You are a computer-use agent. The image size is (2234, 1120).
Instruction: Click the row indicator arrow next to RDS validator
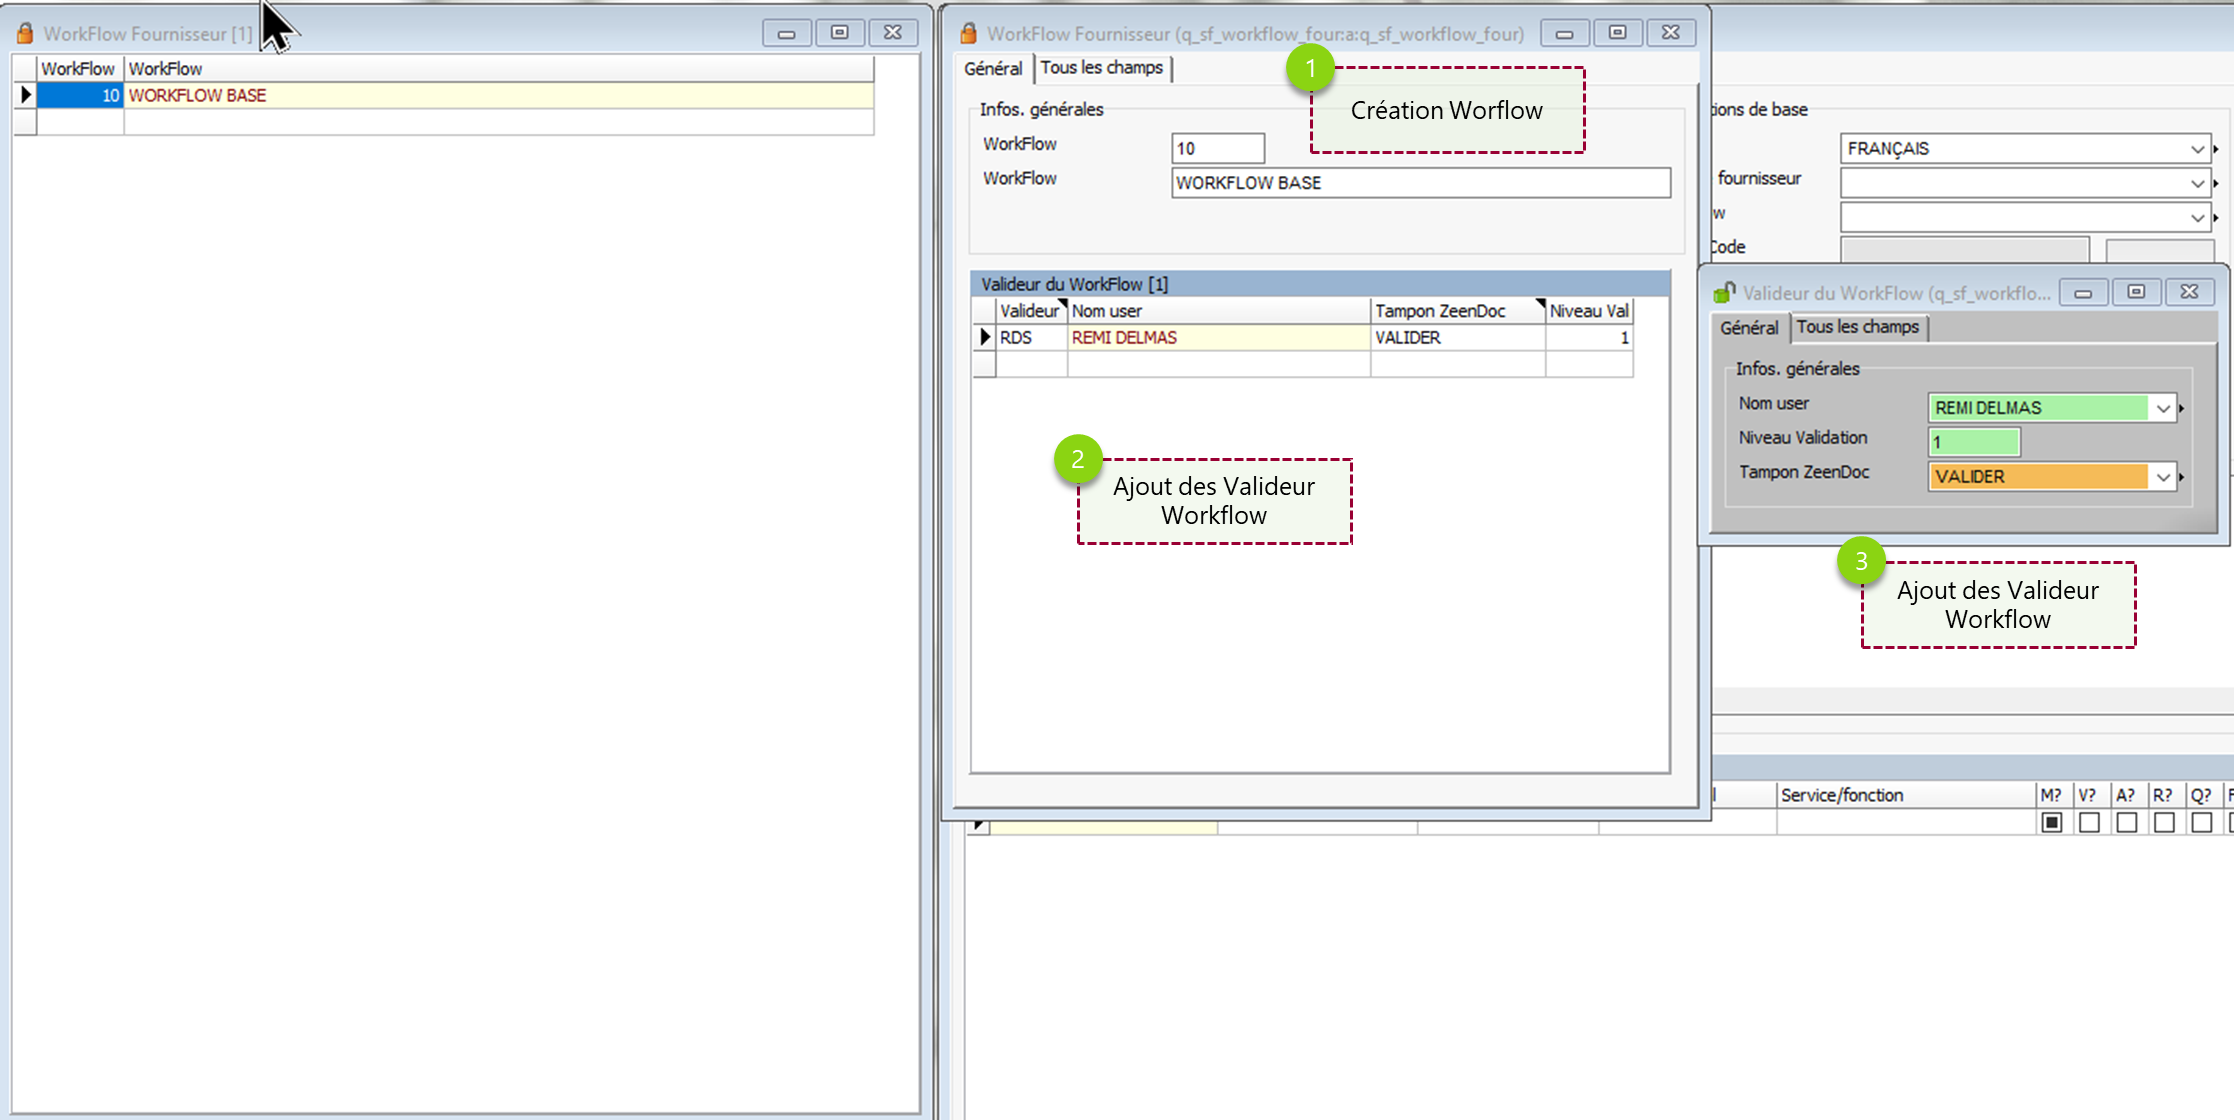point(985,338)
